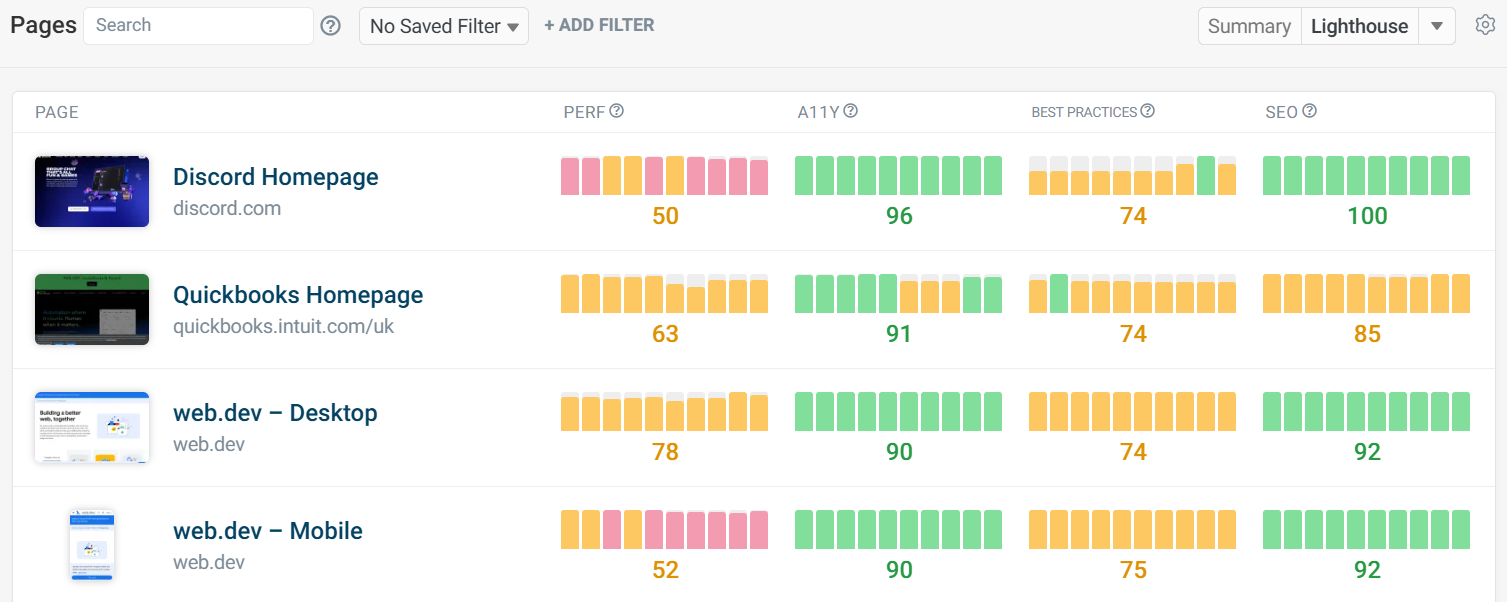Open the web.dev – Desktop page link
The width and height of the screenshot is (1507, 602).
pos(275,413)
